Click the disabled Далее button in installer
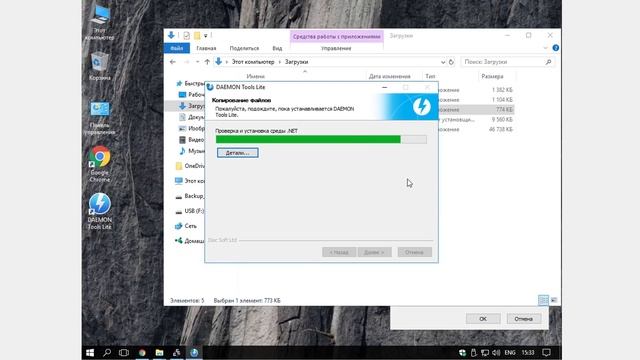The height and width of the screenshot is (360, 640). [374, 252]
